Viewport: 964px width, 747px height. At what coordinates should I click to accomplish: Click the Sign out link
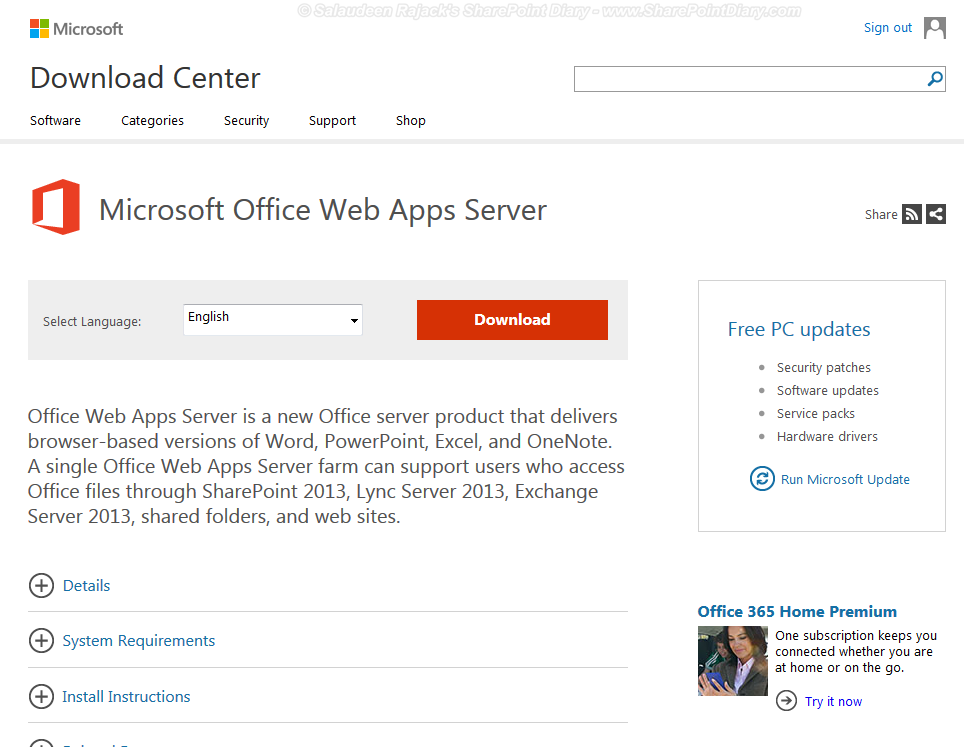(887, 28)
